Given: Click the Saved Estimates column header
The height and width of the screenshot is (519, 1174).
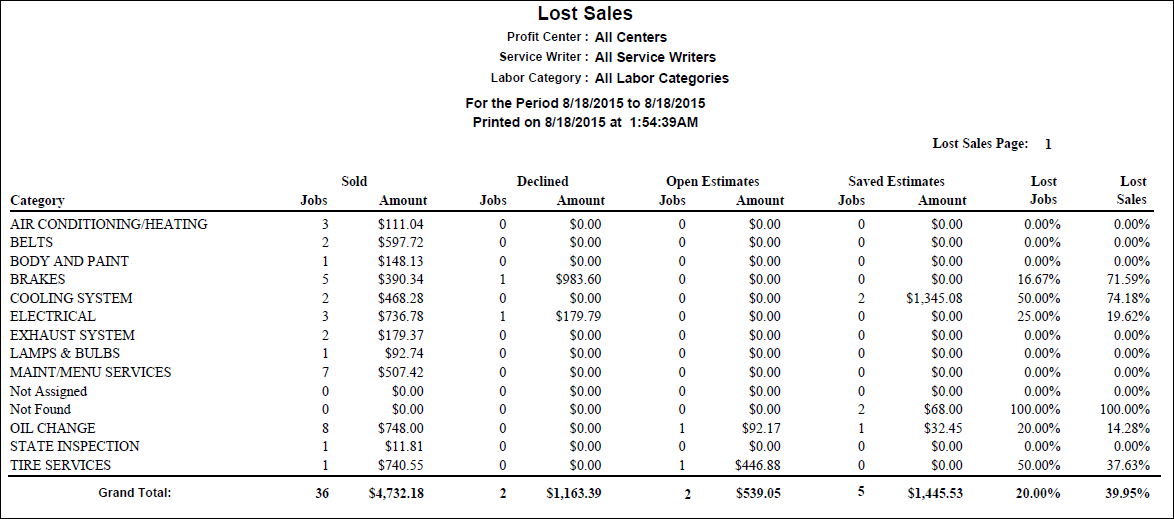Looking at the screenshot, I should click(896, 181).
